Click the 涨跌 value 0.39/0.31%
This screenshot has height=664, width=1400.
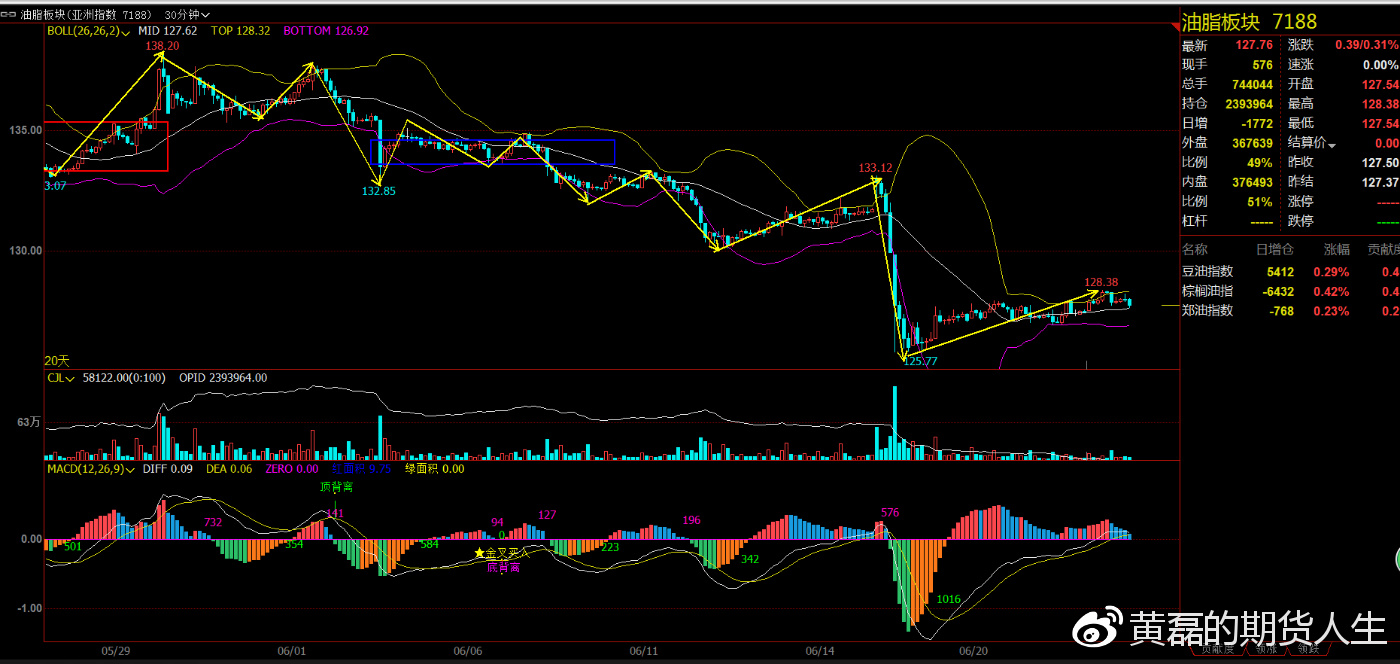[1368, 45]
